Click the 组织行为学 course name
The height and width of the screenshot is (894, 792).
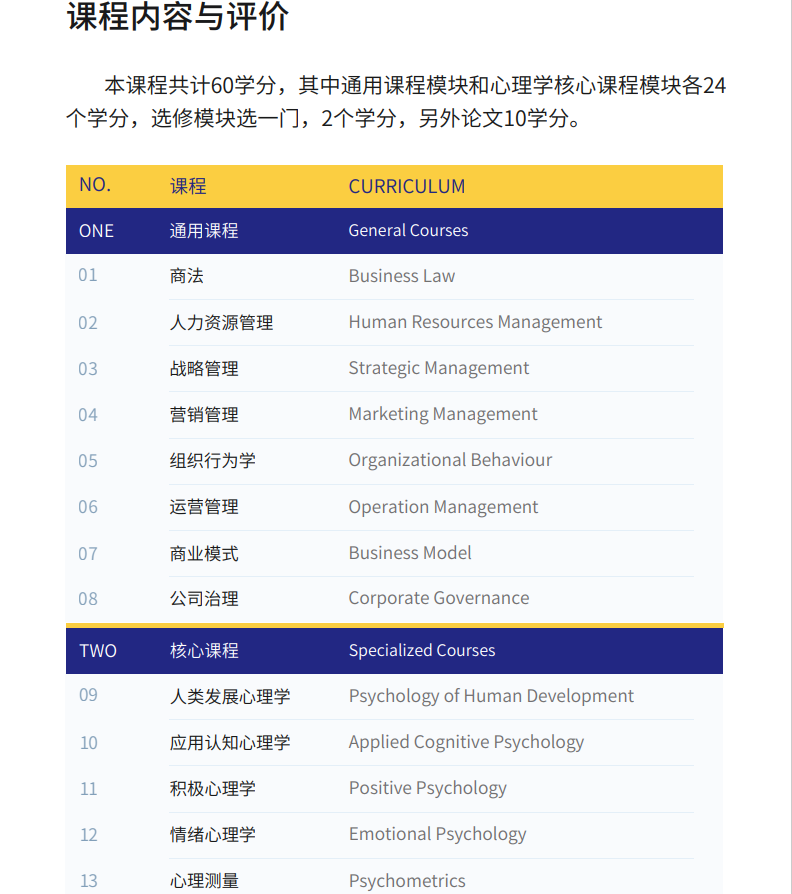pos(212,461)
